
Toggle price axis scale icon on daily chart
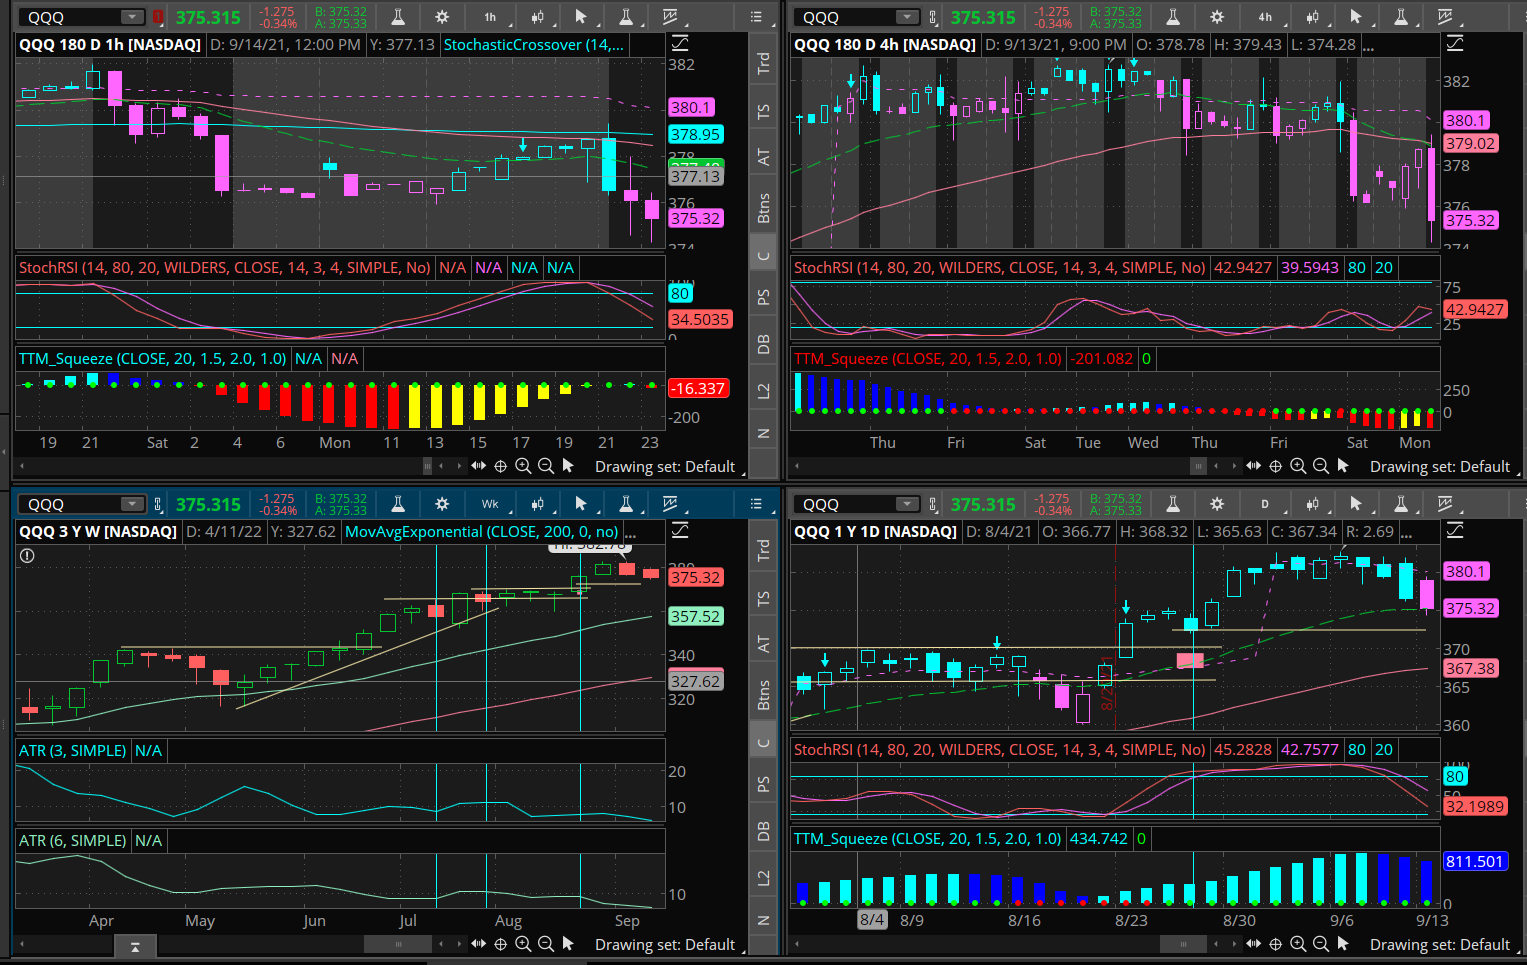[x=1455, y=530]
